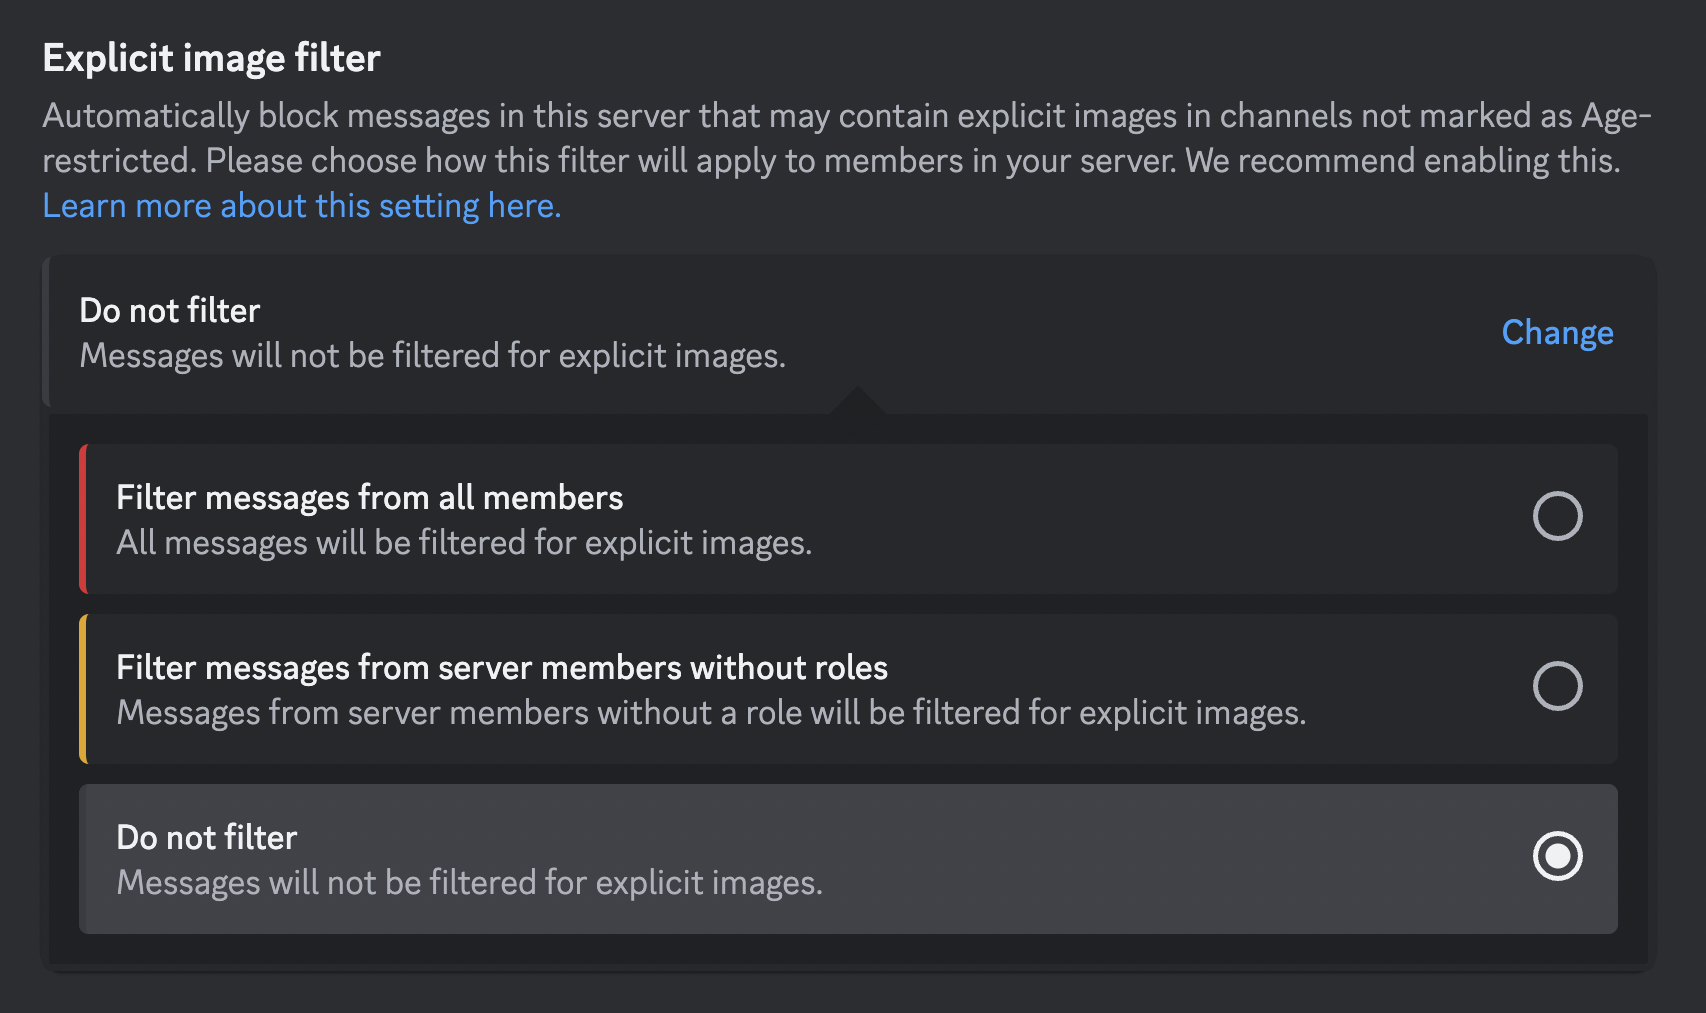Screen dimensions: 1706x1013
Task: Click the highlighted option's 'Messages will not be filtered' description
Action: (469, 883)
